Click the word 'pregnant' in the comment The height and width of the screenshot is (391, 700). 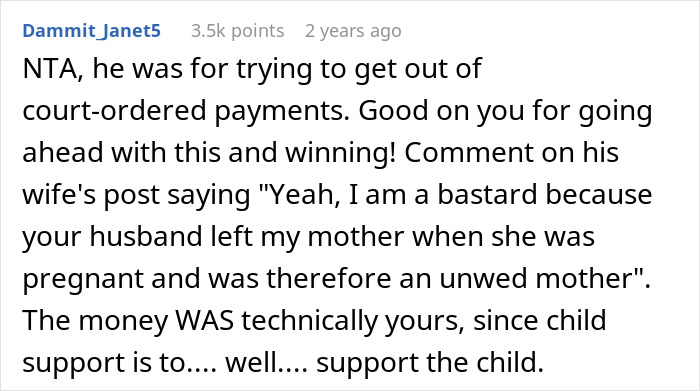83,279
